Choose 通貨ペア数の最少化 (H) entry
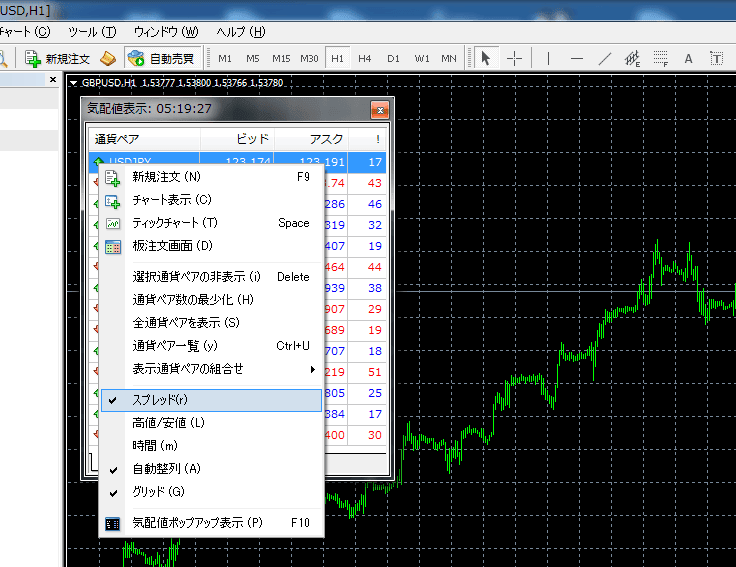736x567 pixels. click(x=212, y=300)
